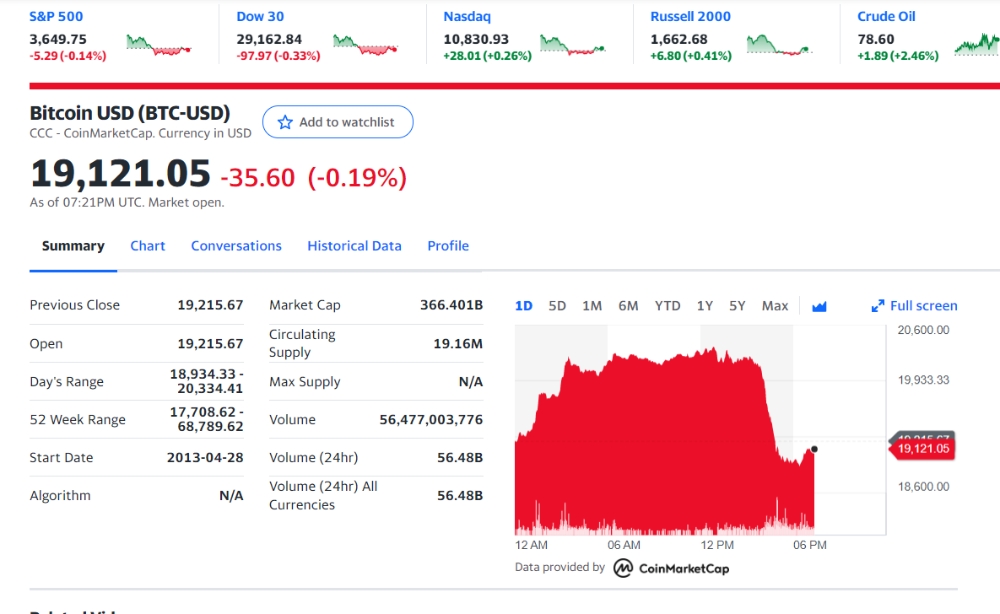Click the 19,121.05 price marker on chart
This screenshot has width=1000, height=614.
[922, 449]
